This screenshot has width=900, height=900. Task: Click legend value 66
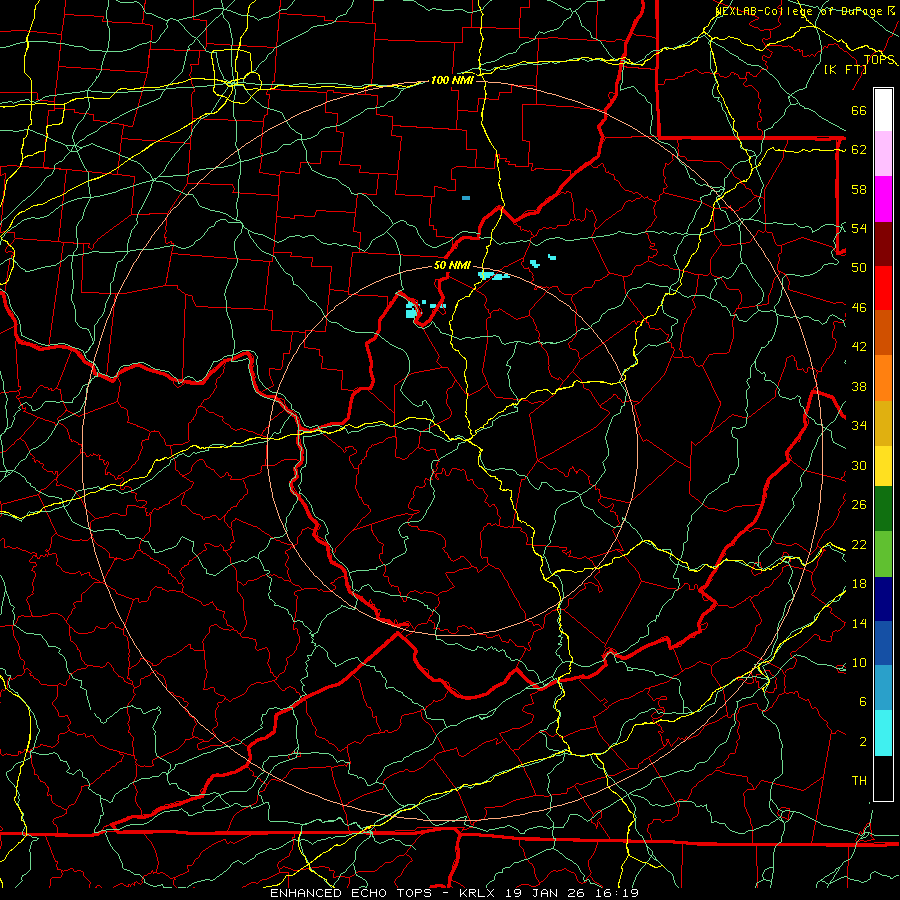coord(859,111)
